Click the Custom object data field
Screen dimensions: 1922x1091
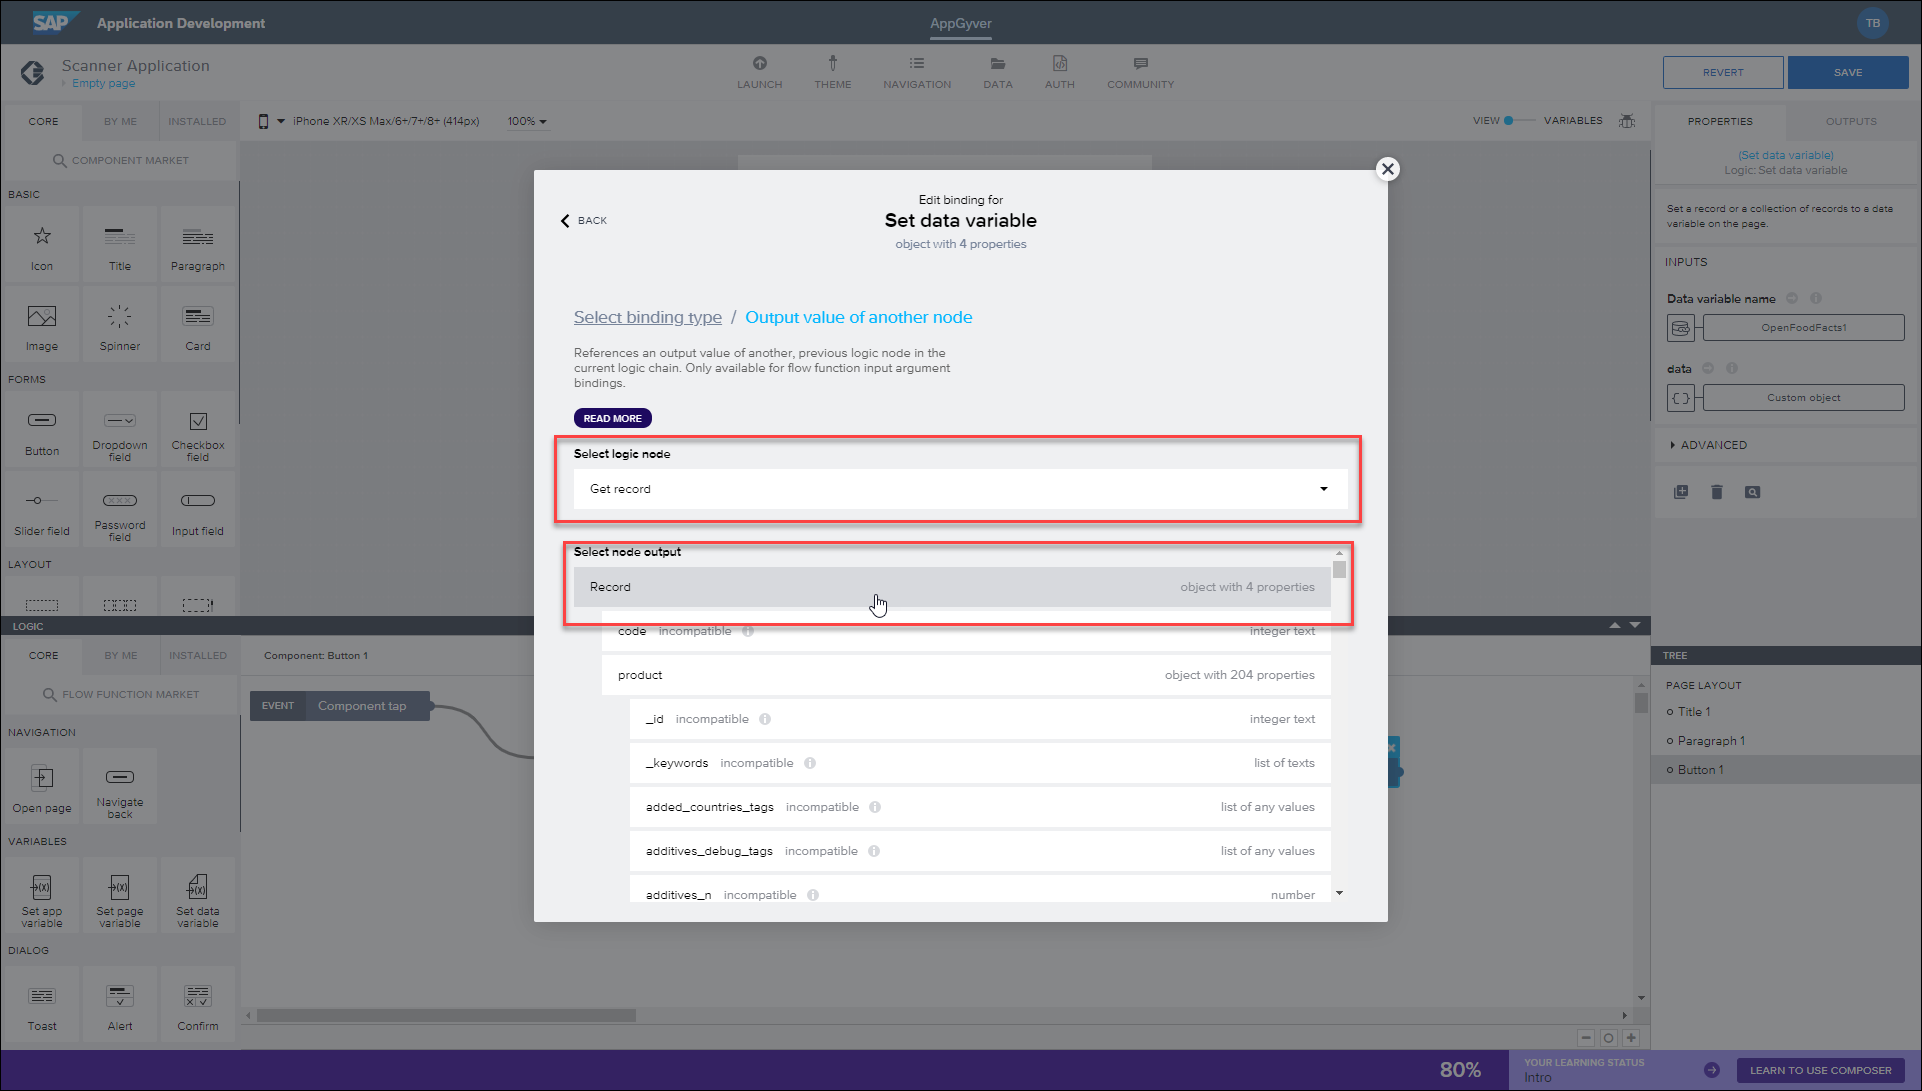(x=1803, y=398)
